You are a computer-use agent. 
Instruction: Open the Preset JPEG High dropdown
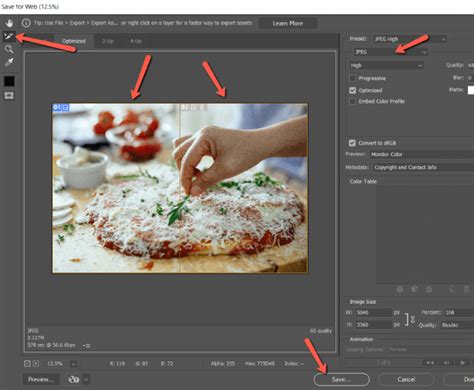[x=410, y=39]
